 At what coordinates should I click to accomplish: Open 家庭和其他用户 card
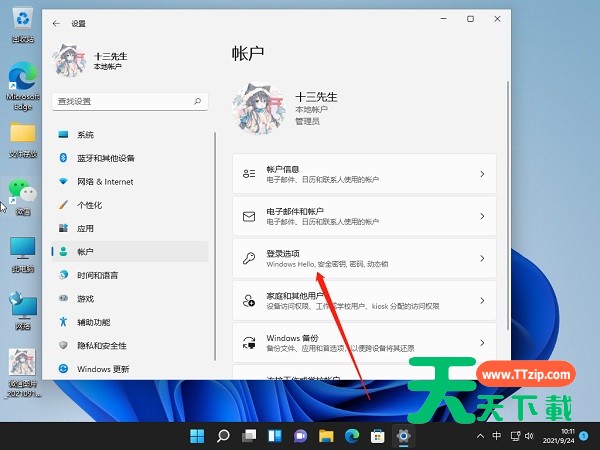pos(364,300)
